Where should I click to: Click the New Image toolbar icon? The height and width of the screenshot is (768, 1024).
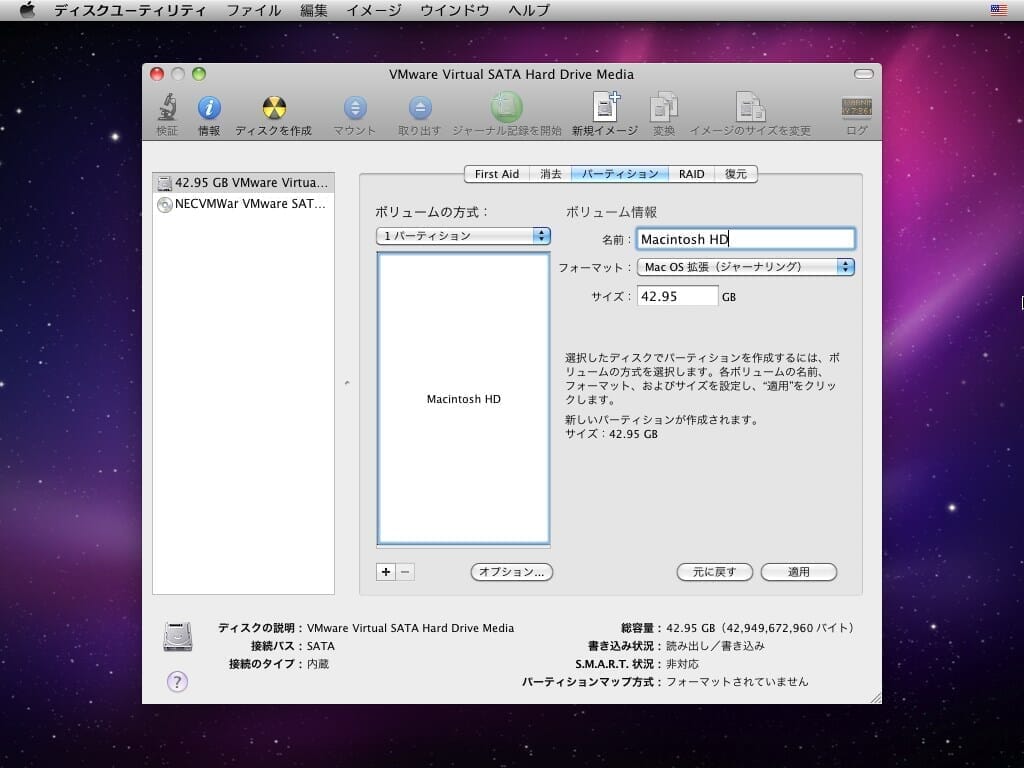pyautogui.click(x=604, y=108)
